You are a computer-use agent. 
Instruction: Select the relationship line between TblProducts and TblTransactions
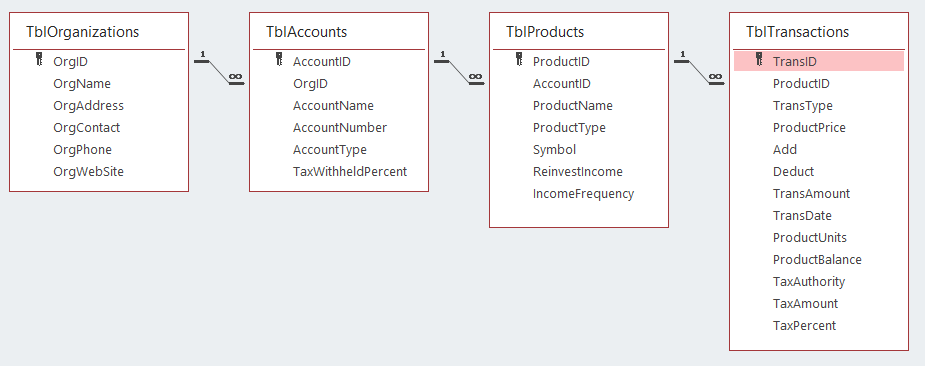point(700,71)
